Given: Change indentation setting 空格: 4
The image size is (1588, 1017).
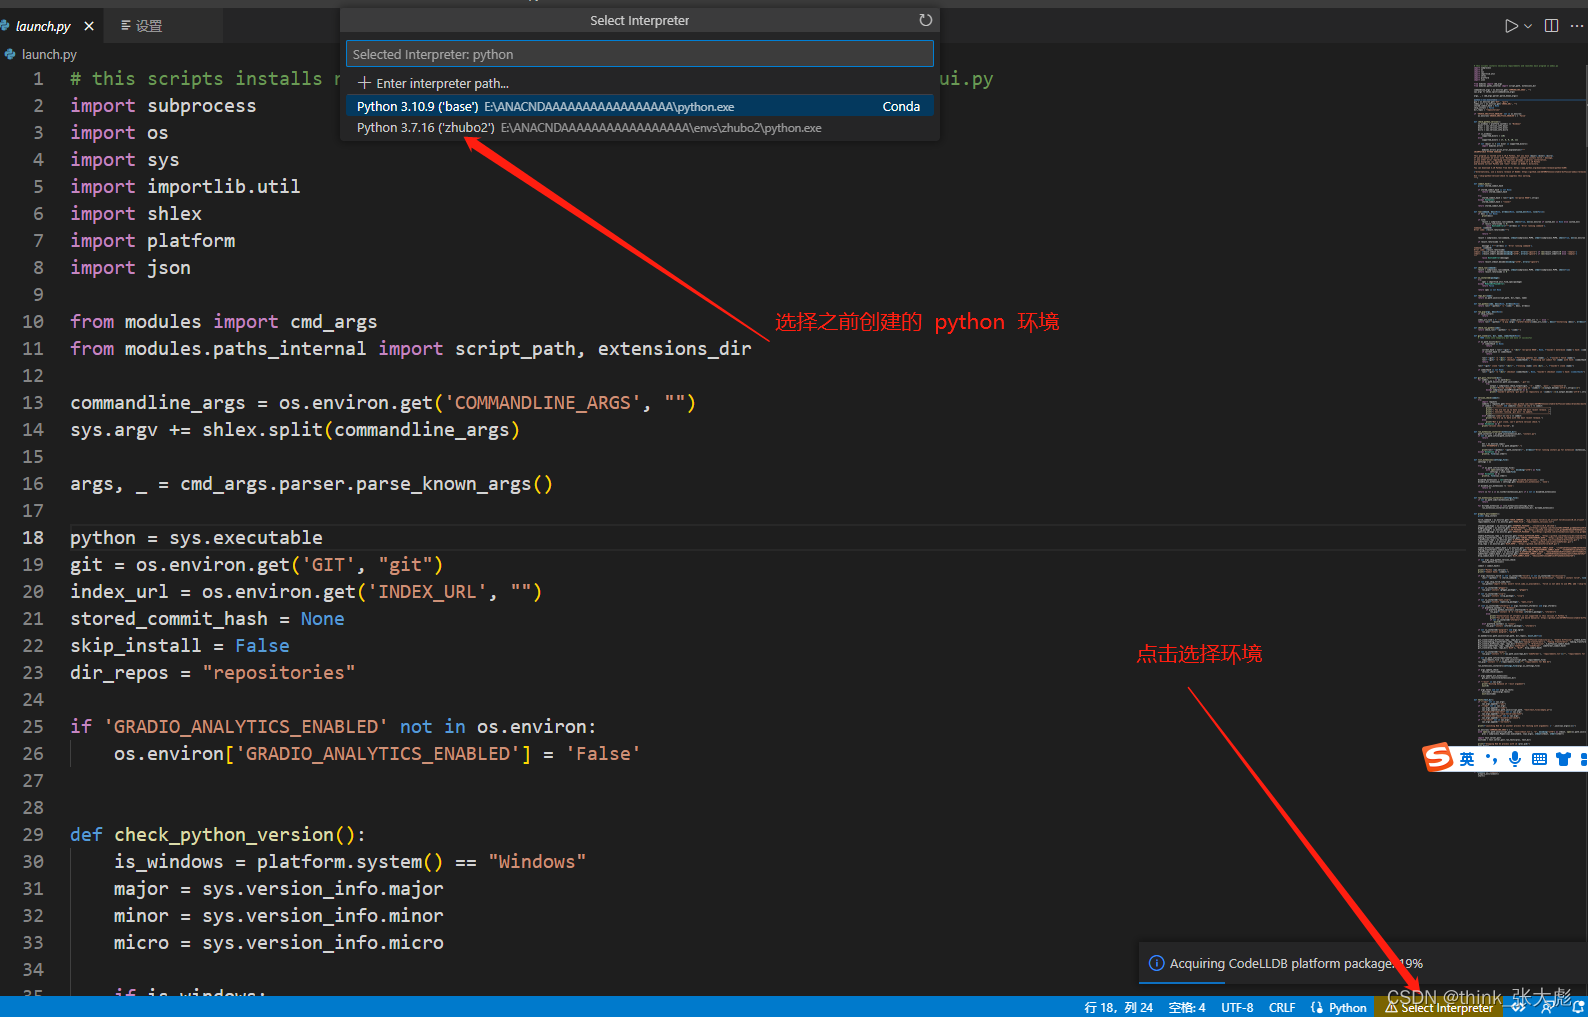Looking at the screenshot, I should pos(1187,1007).
